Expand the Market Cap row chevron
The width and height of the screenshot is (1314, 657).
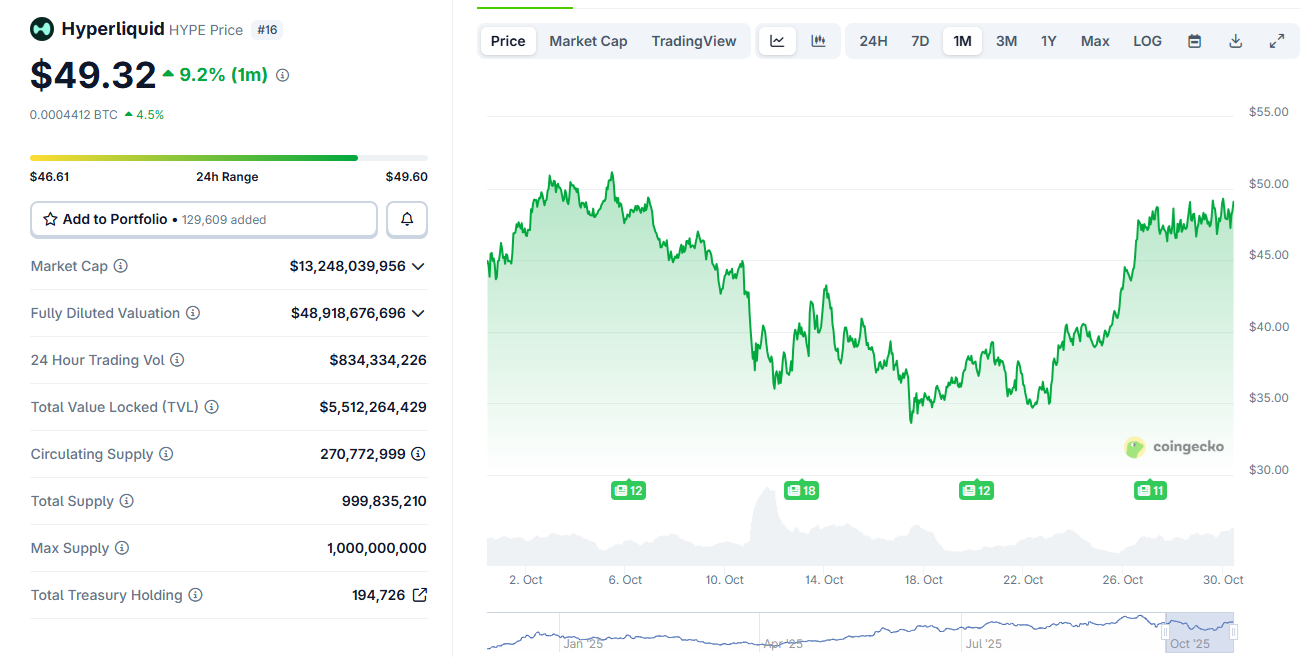pos(420,266)
